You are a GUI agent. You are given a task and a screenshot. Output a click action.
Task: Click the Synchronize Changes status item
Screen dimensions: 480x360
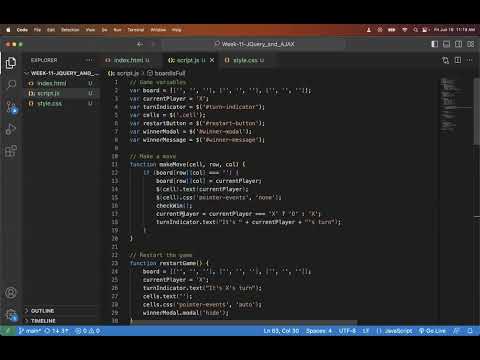tap(56, 331)
